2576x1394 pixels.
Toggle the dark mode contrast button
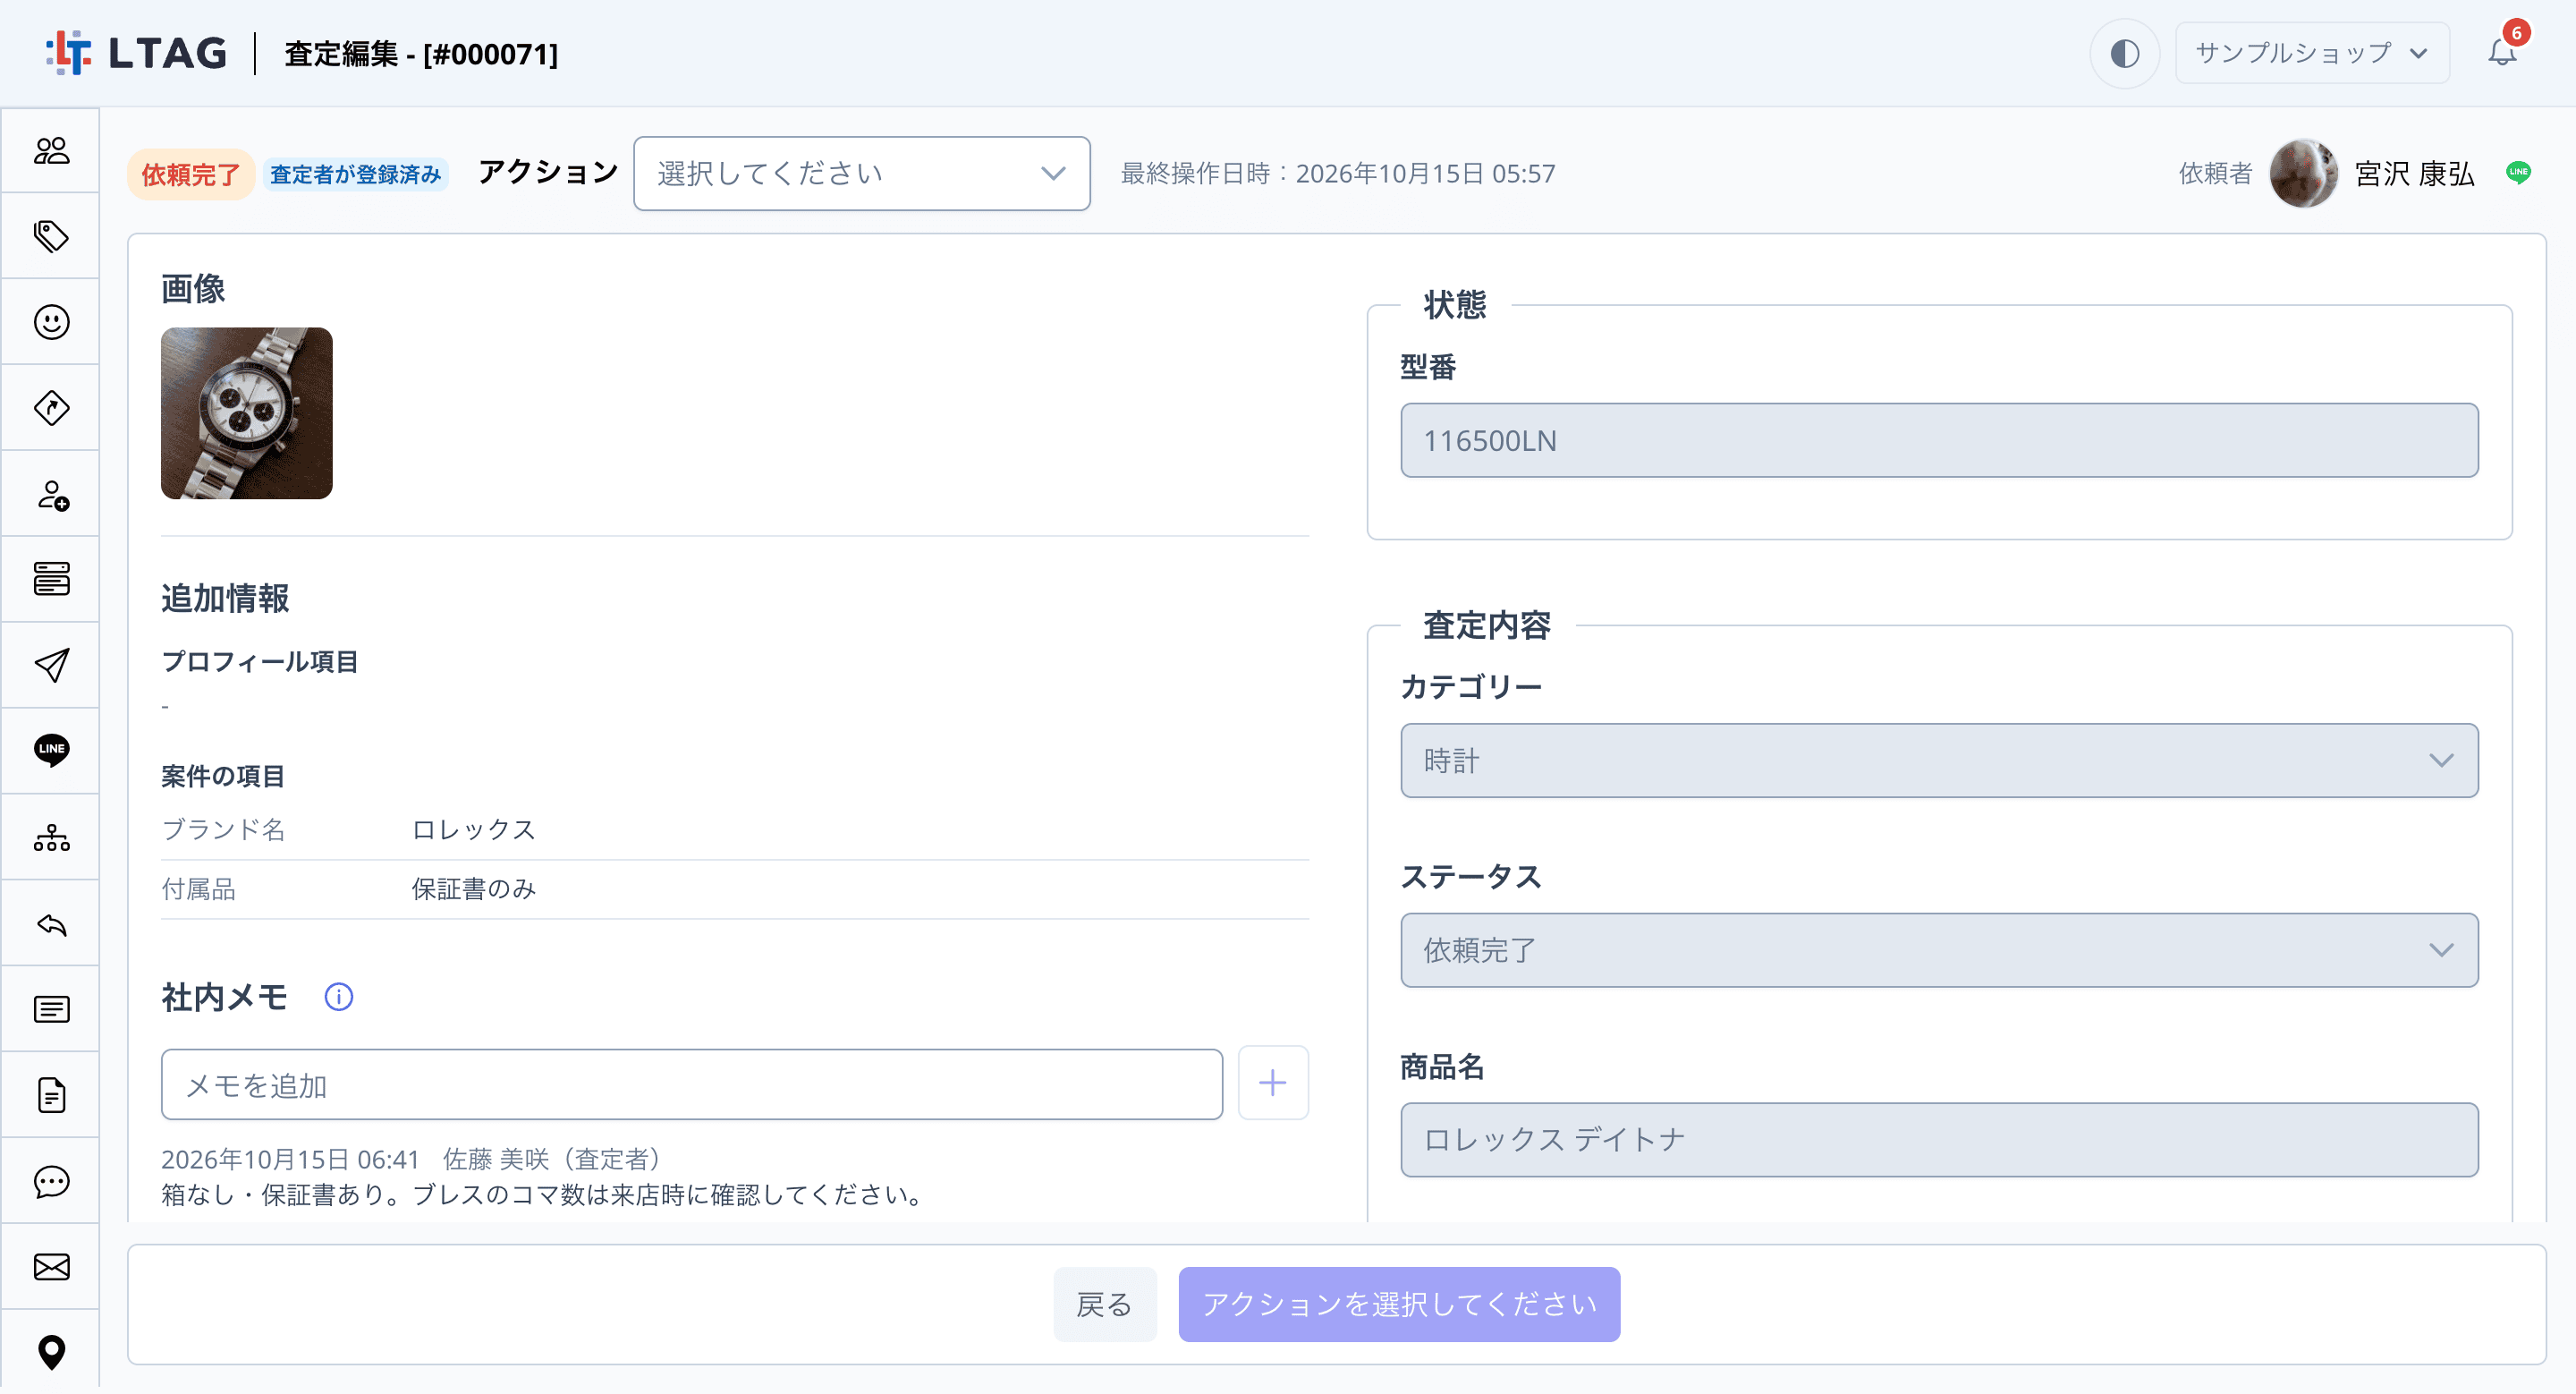coord(2124,53)
